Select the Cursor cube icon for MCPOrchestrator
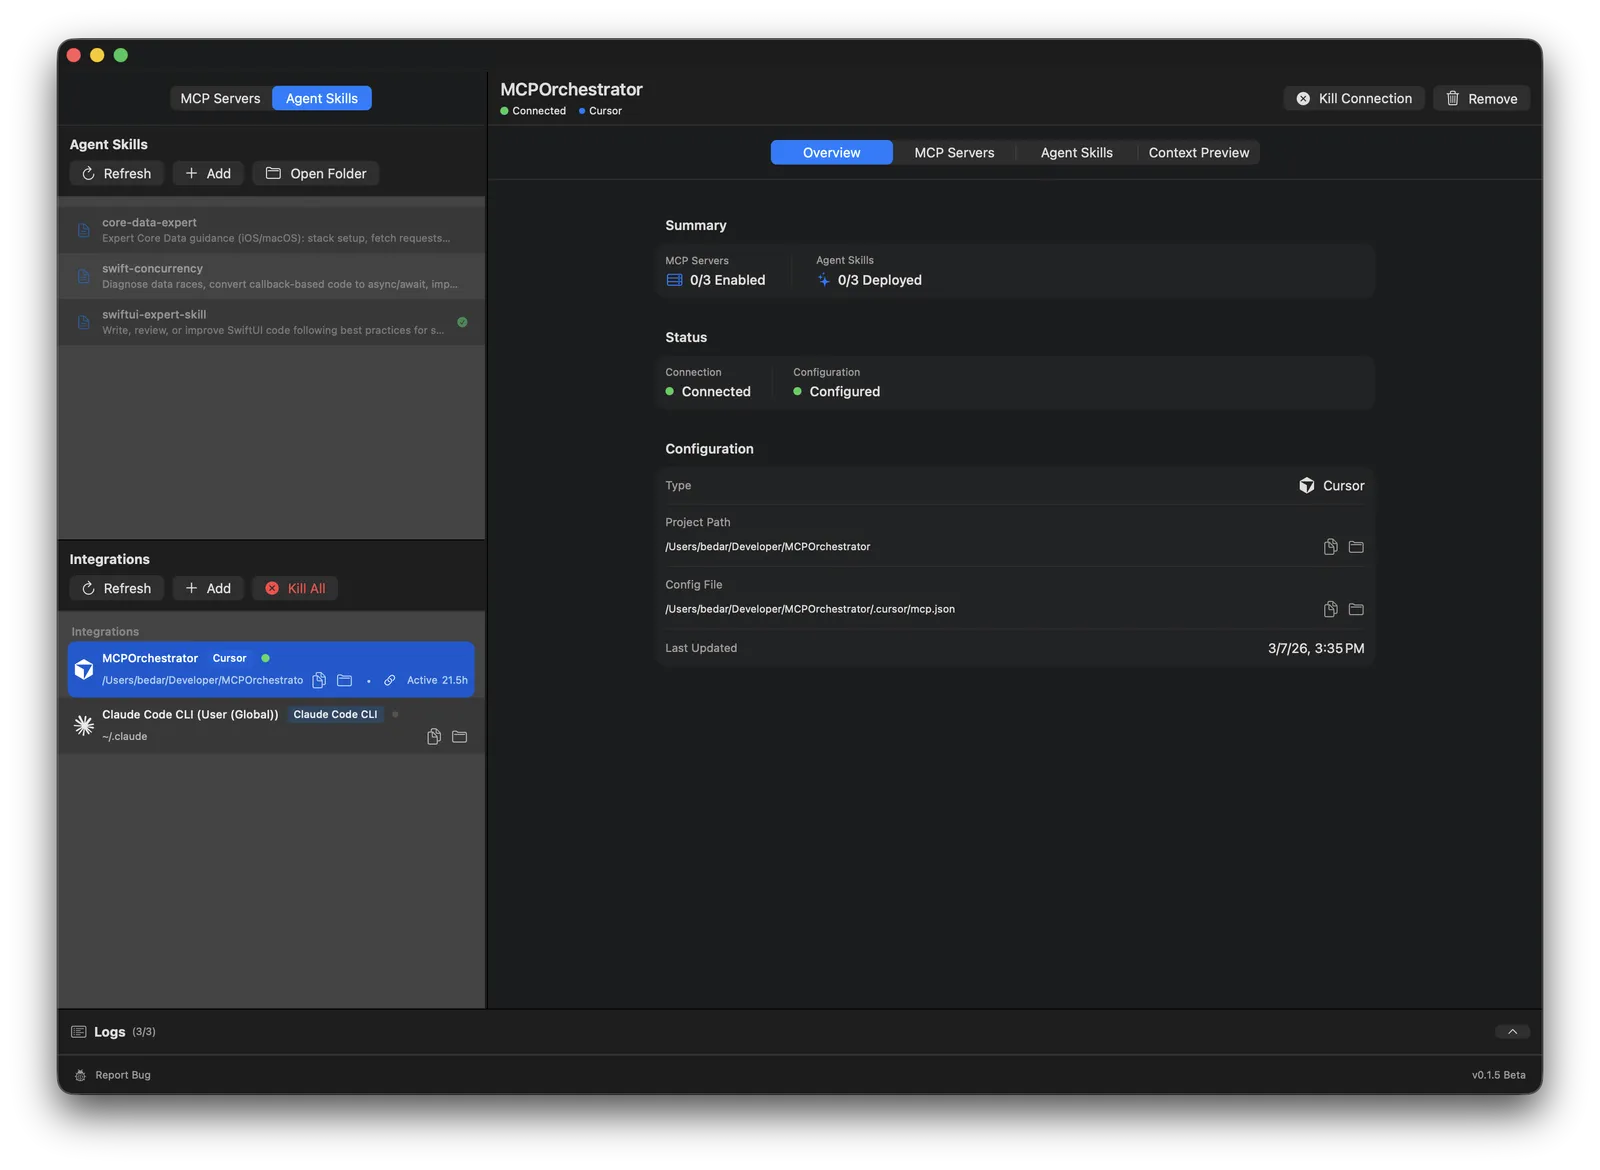This screenshot has width=1600, height=1170. click(84, 668)
